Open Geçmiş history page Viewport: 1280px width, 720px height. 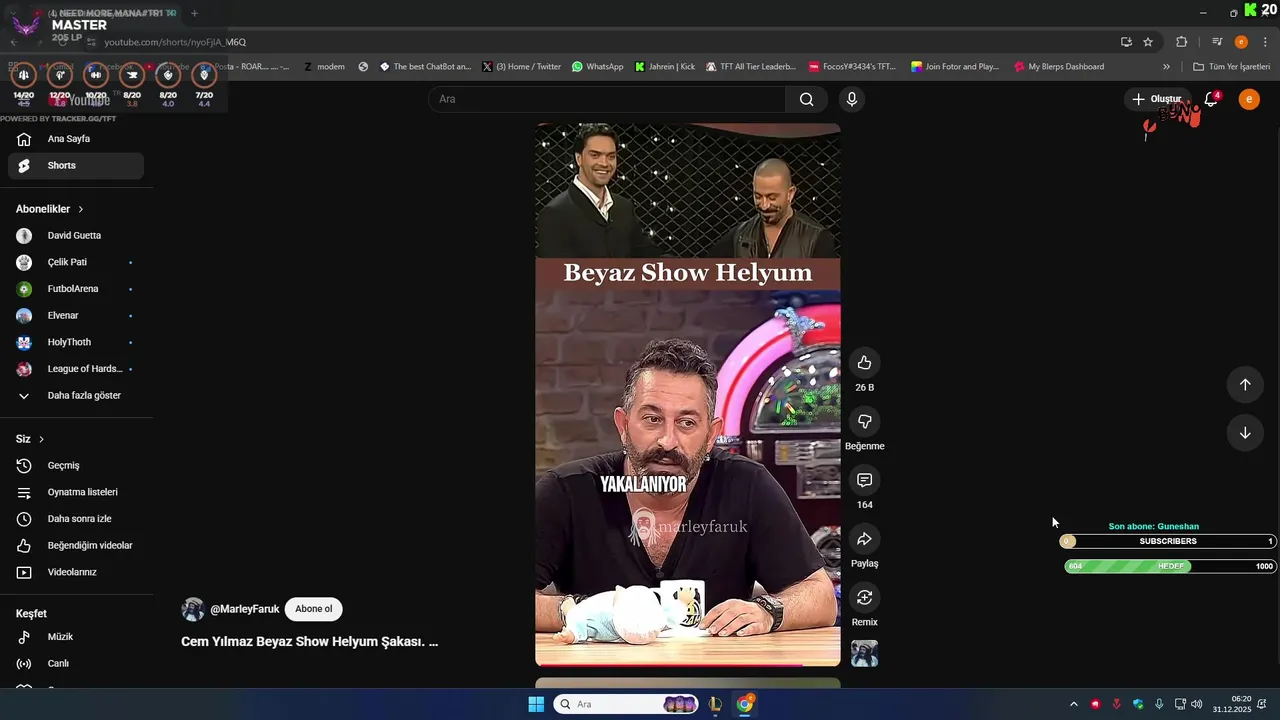click(x=76, y=466)
